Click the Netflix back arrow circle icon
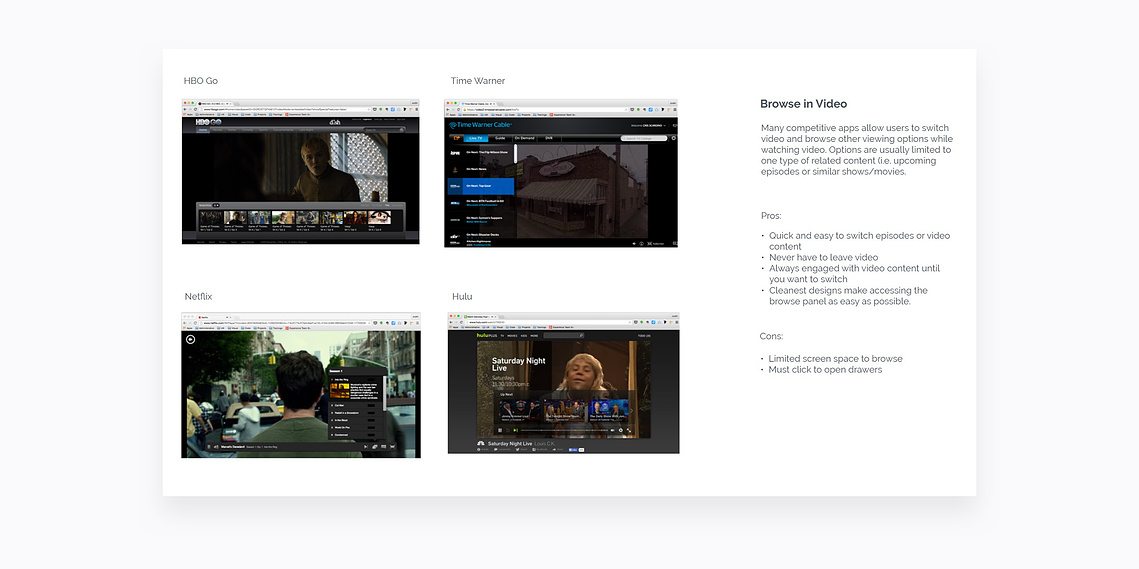This screenshot has height=569, width=1139. tap(190, 339)
